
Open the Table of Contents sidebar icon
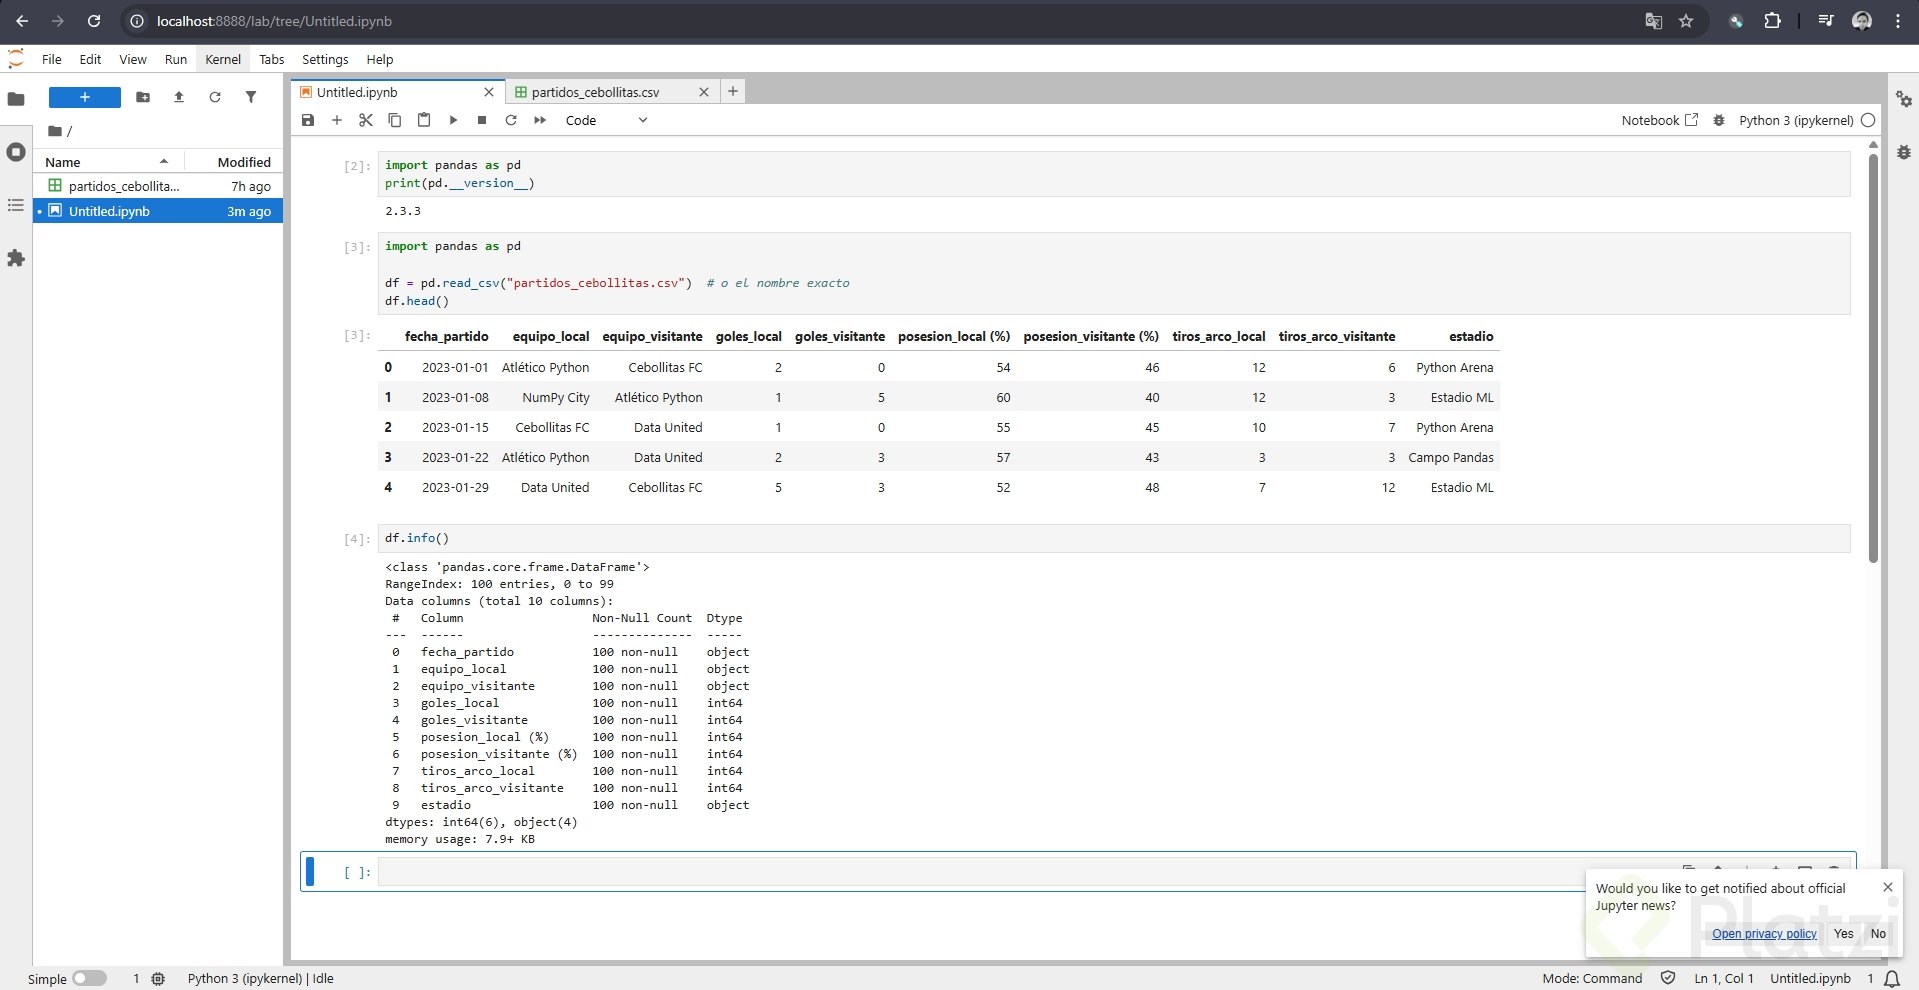click(16, 205)
